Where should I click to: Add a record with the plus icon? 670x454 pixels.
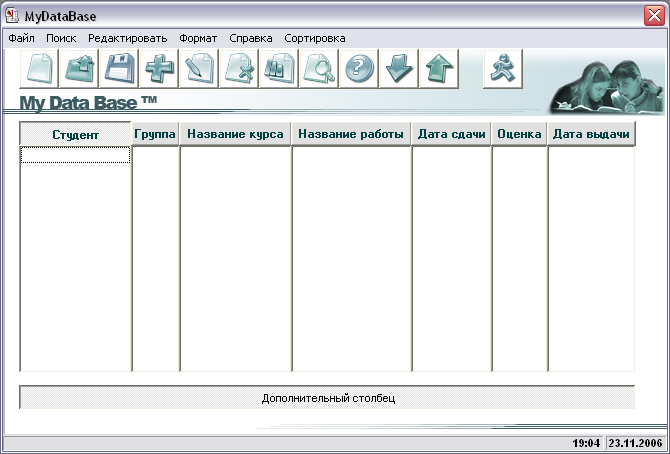pyautogui.click(x=159, y=69)
